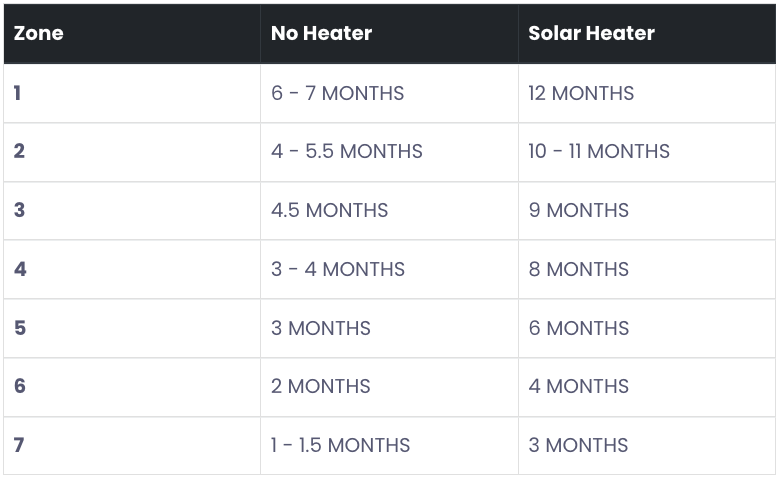The image size is (779, 478).
Task: Select the Zone 3 row label
Action: (x=19, y=210)
